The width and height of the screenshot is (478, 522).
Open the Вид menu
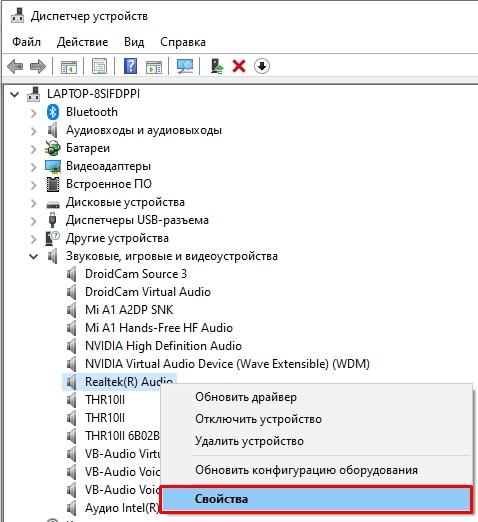coord(134,42)
